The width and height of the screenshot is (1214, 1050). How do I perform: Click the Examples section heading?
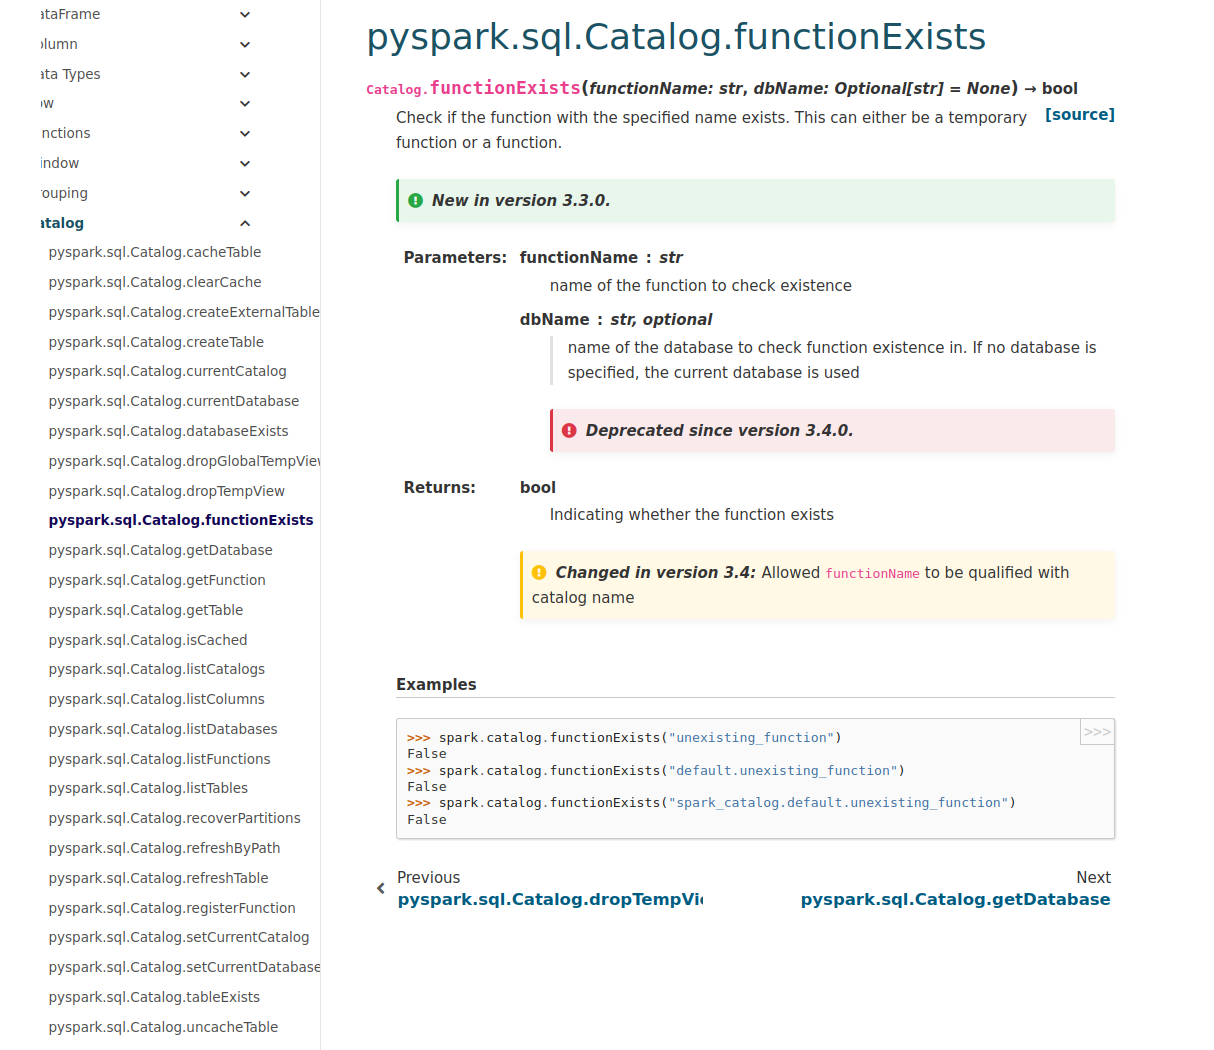[436, 684]
